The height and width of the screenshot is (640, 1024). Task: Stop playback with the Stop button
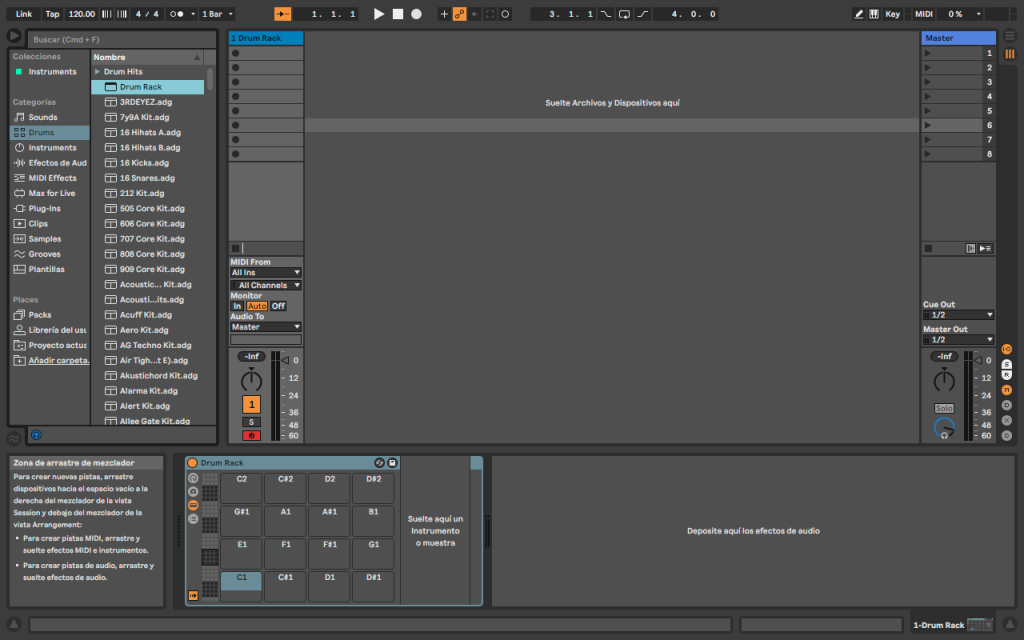pos(398,14)
